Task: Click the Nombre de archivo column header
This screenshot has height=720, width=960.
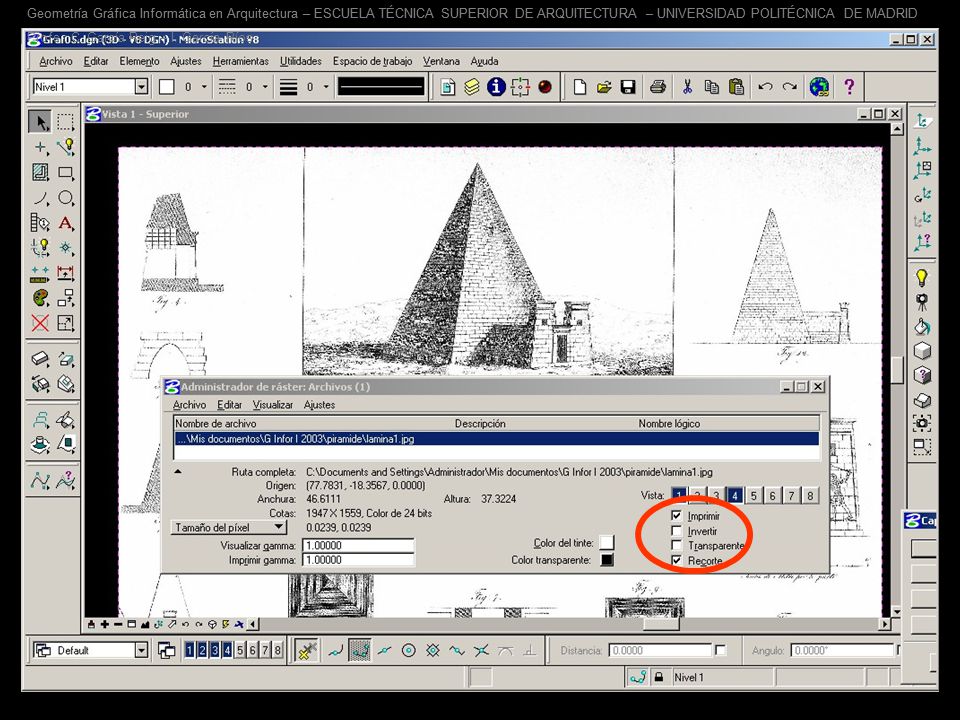Action: [x=216, y=423]
